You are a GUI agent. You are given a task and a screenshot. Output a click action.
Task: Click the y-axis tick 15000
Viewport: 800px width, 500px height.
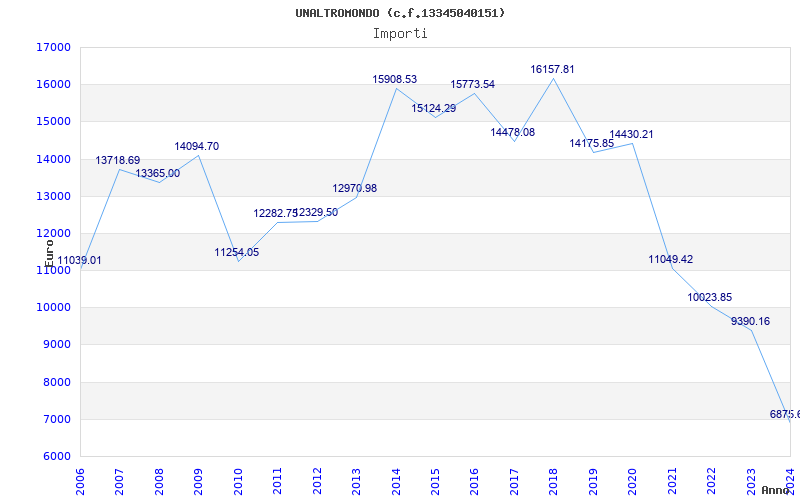53,122
